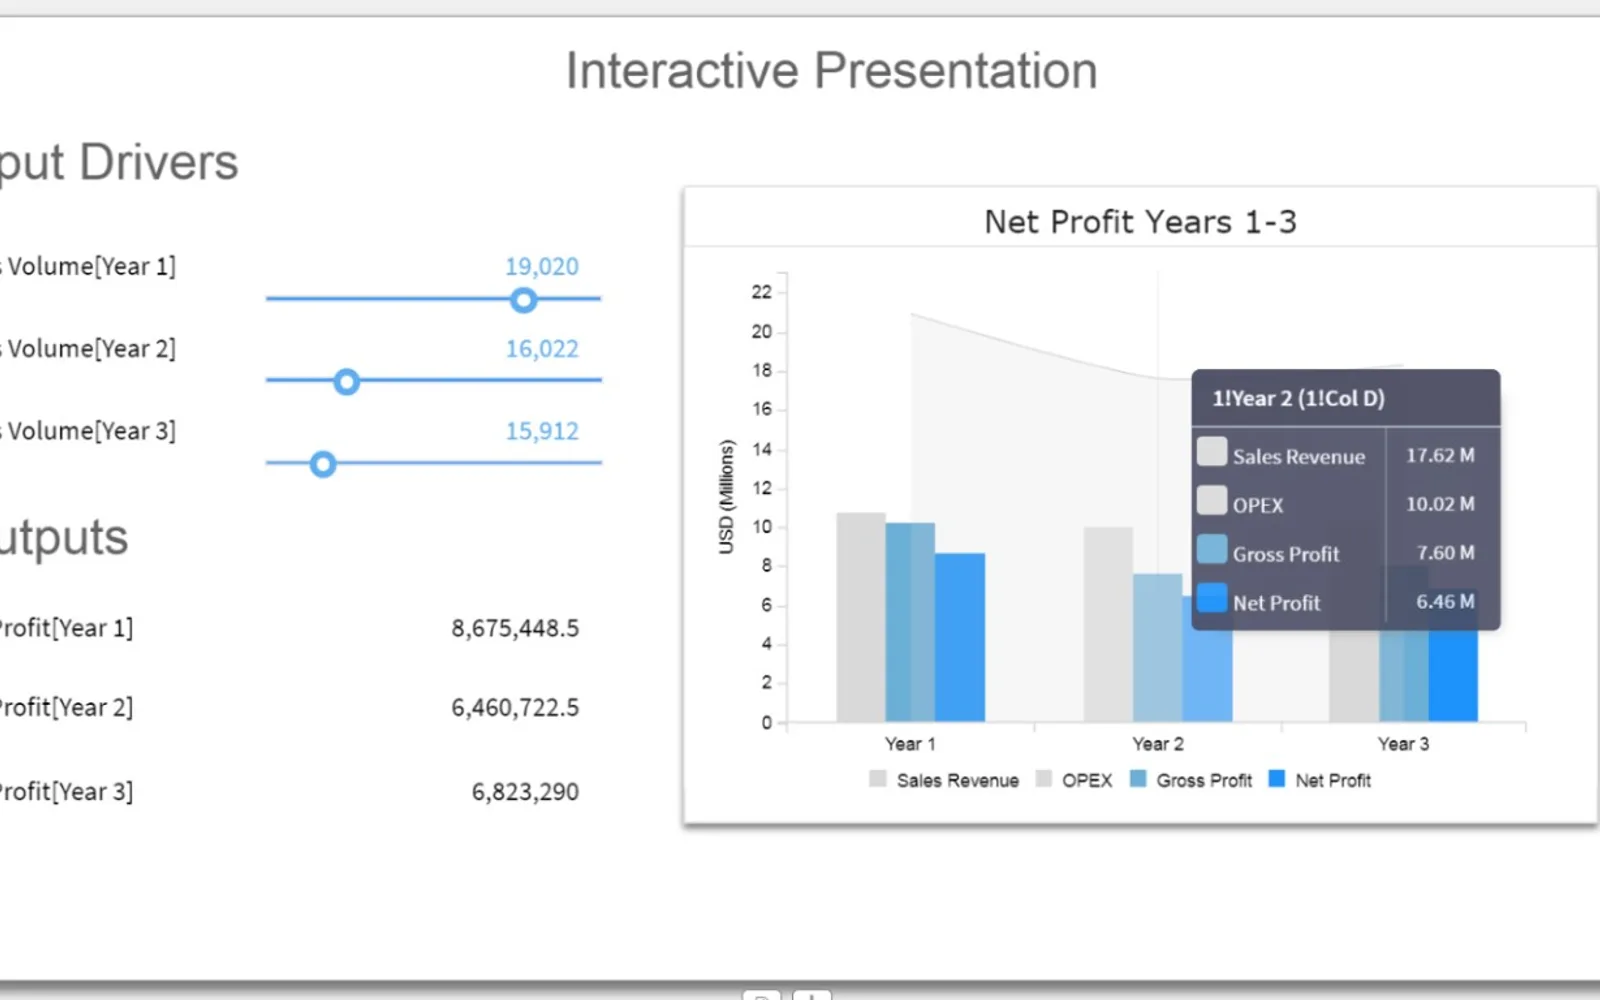
Task: Click tooltip value 6.46 M
Action: [1445, 602]
